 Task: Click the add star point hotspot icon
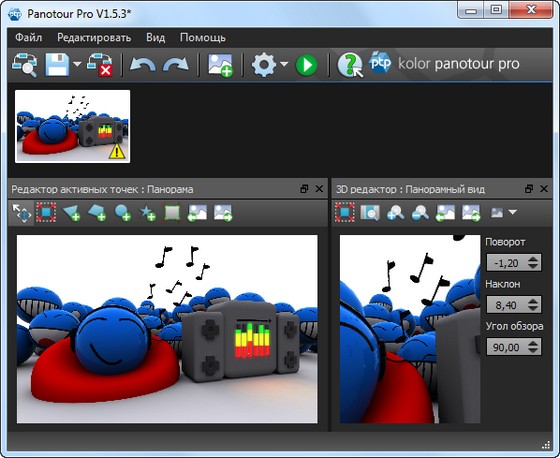pos(147,213)
